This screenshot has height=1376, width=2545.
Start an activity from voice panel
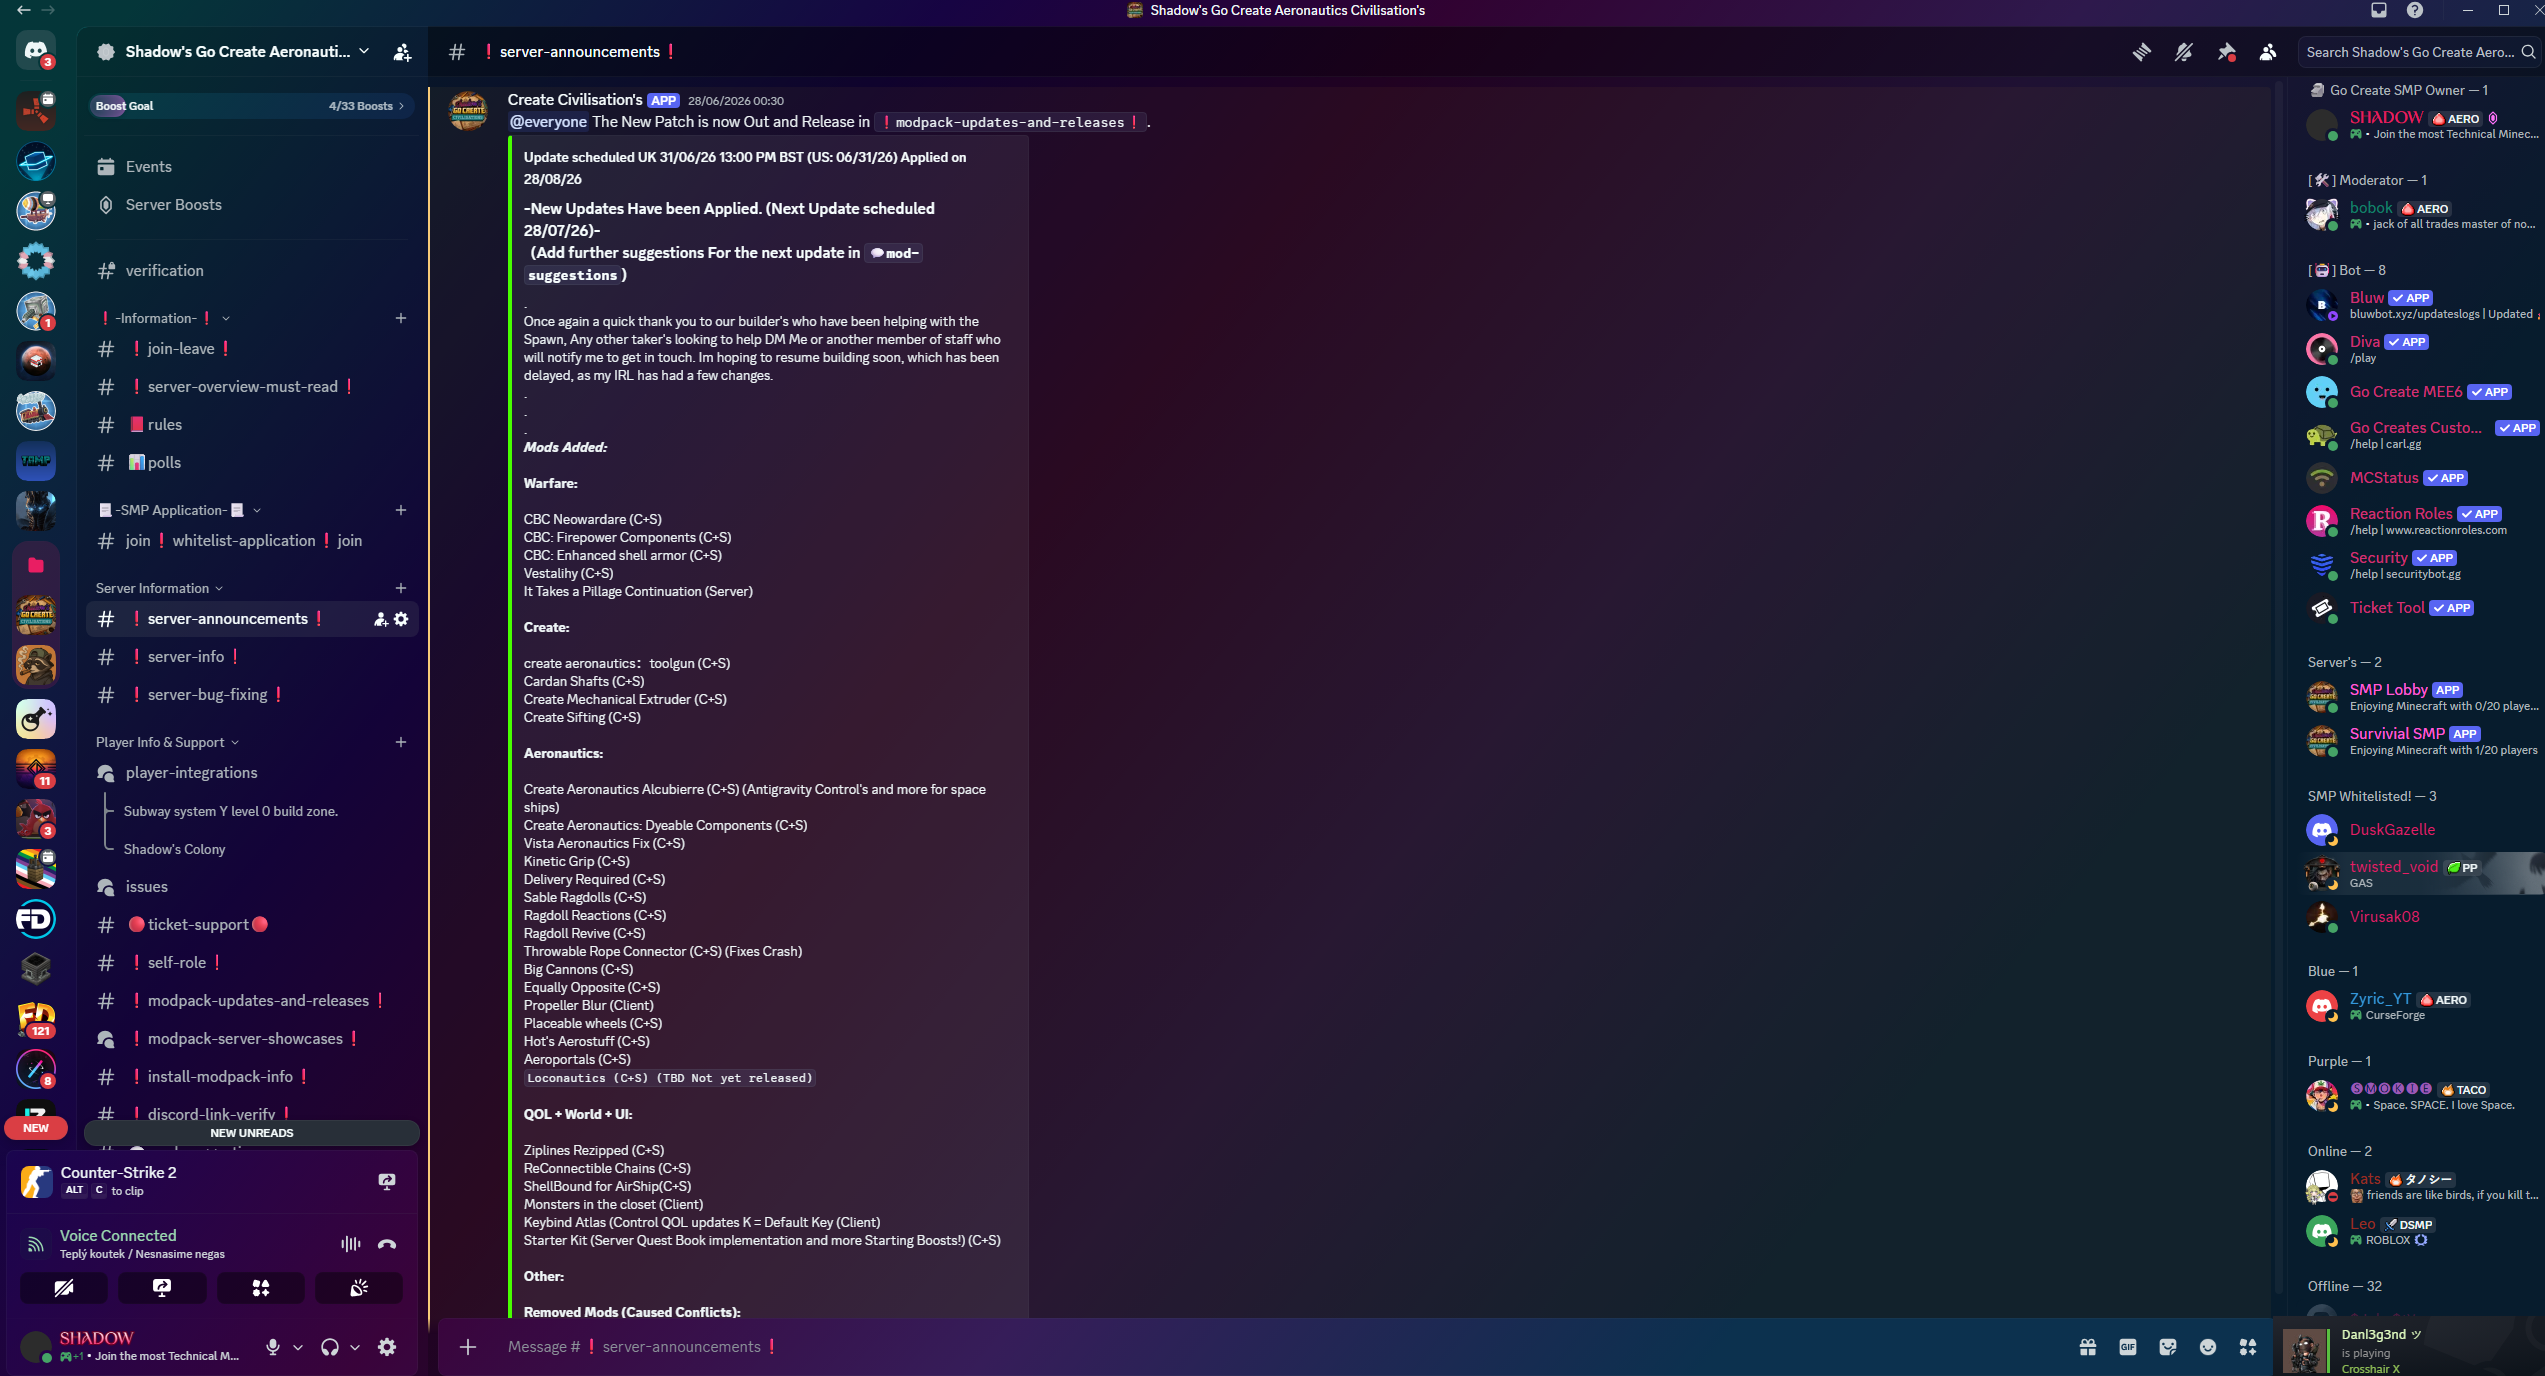[x=260, y=1288]
